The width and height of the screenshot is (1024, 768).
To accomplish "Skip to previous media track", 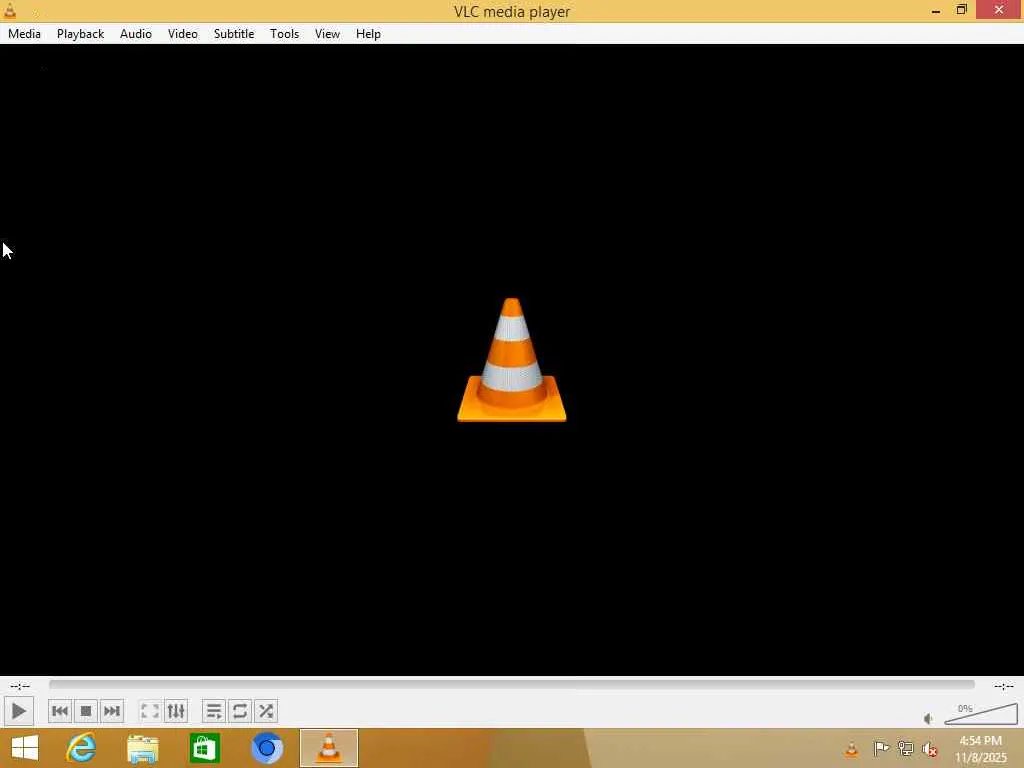I will [x=60, y=711].
